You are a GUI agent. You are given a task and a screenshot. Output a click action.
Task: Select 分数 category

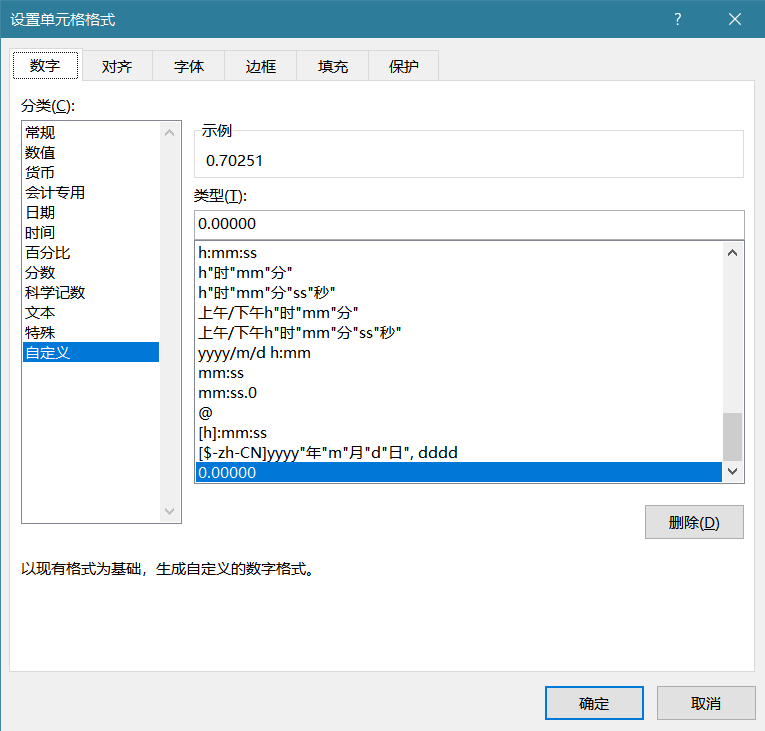[x=91, y=272]
